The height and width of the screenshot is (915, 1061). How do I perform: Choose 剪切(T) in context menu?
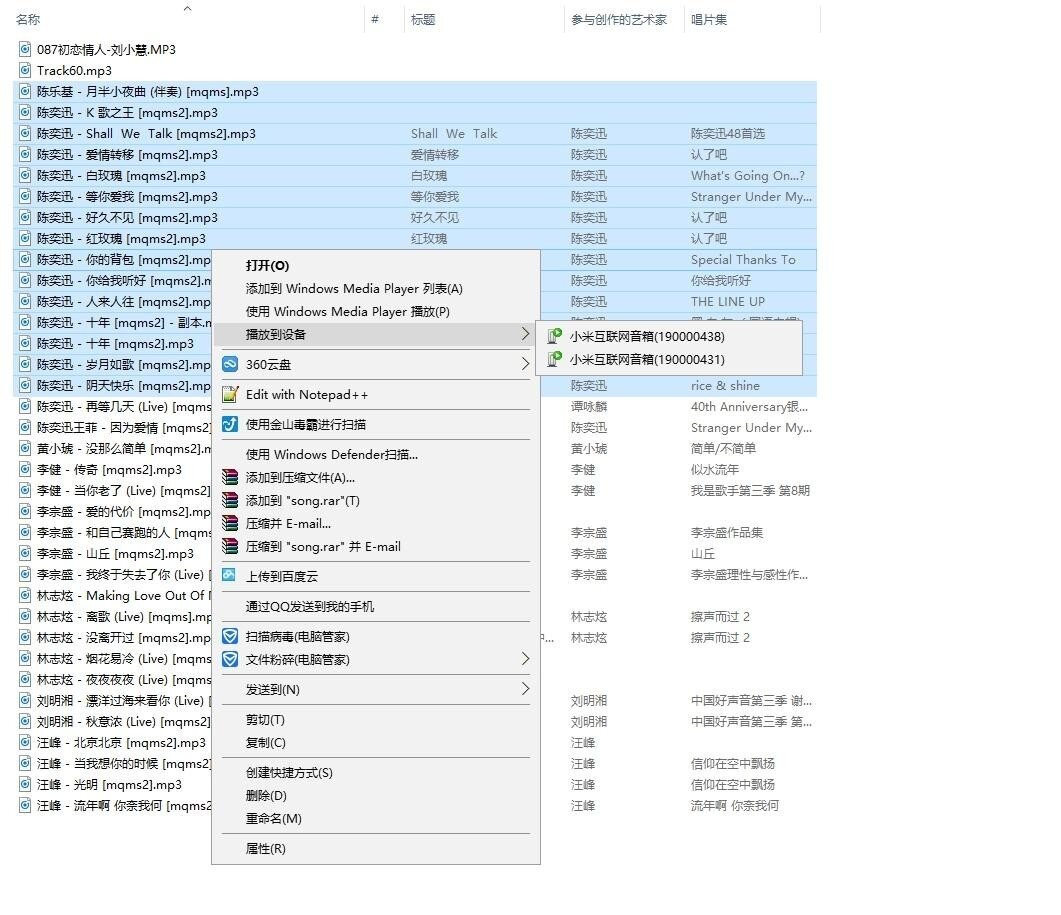click(265, 719)
